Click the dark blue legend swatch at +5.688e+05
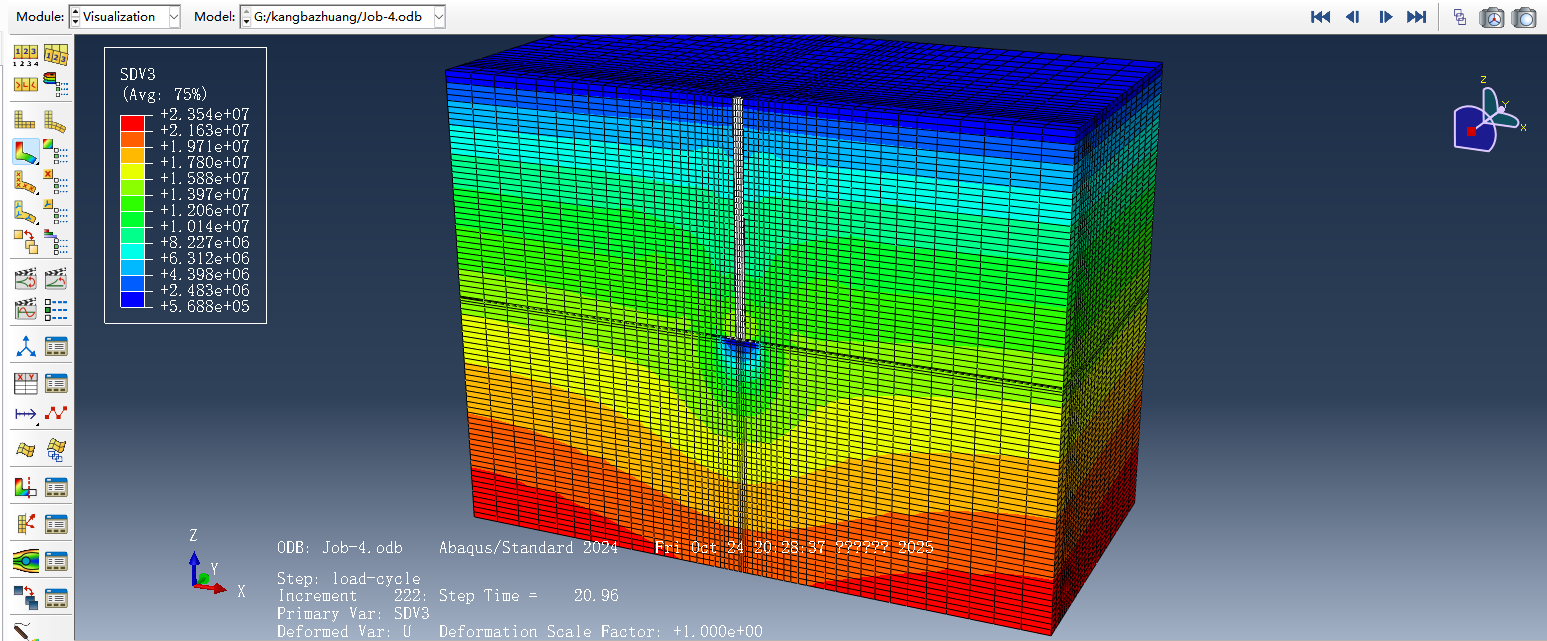The width and height of the screenshot is (1547, 641). point(133,298)
